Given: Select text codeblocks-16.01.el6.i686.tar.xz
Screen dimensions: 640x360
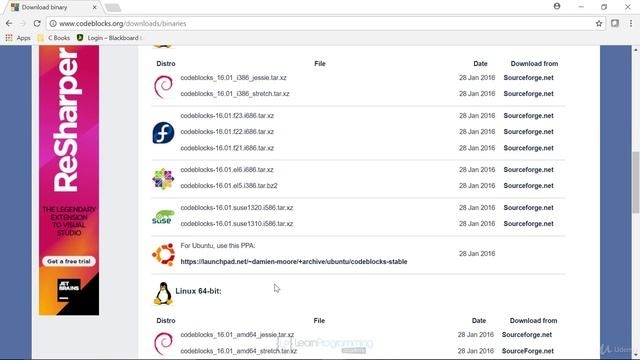Looking at the screenshot, I should click(227, 169).
